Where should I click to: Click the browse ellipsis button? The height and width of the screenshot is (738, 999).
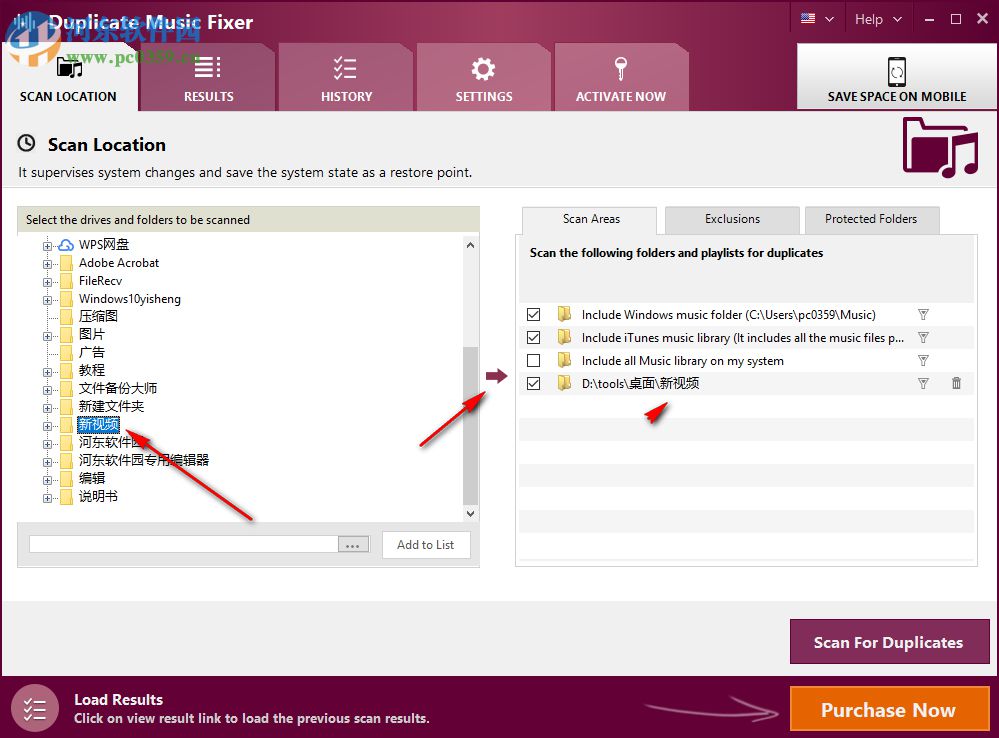(353, 544)
